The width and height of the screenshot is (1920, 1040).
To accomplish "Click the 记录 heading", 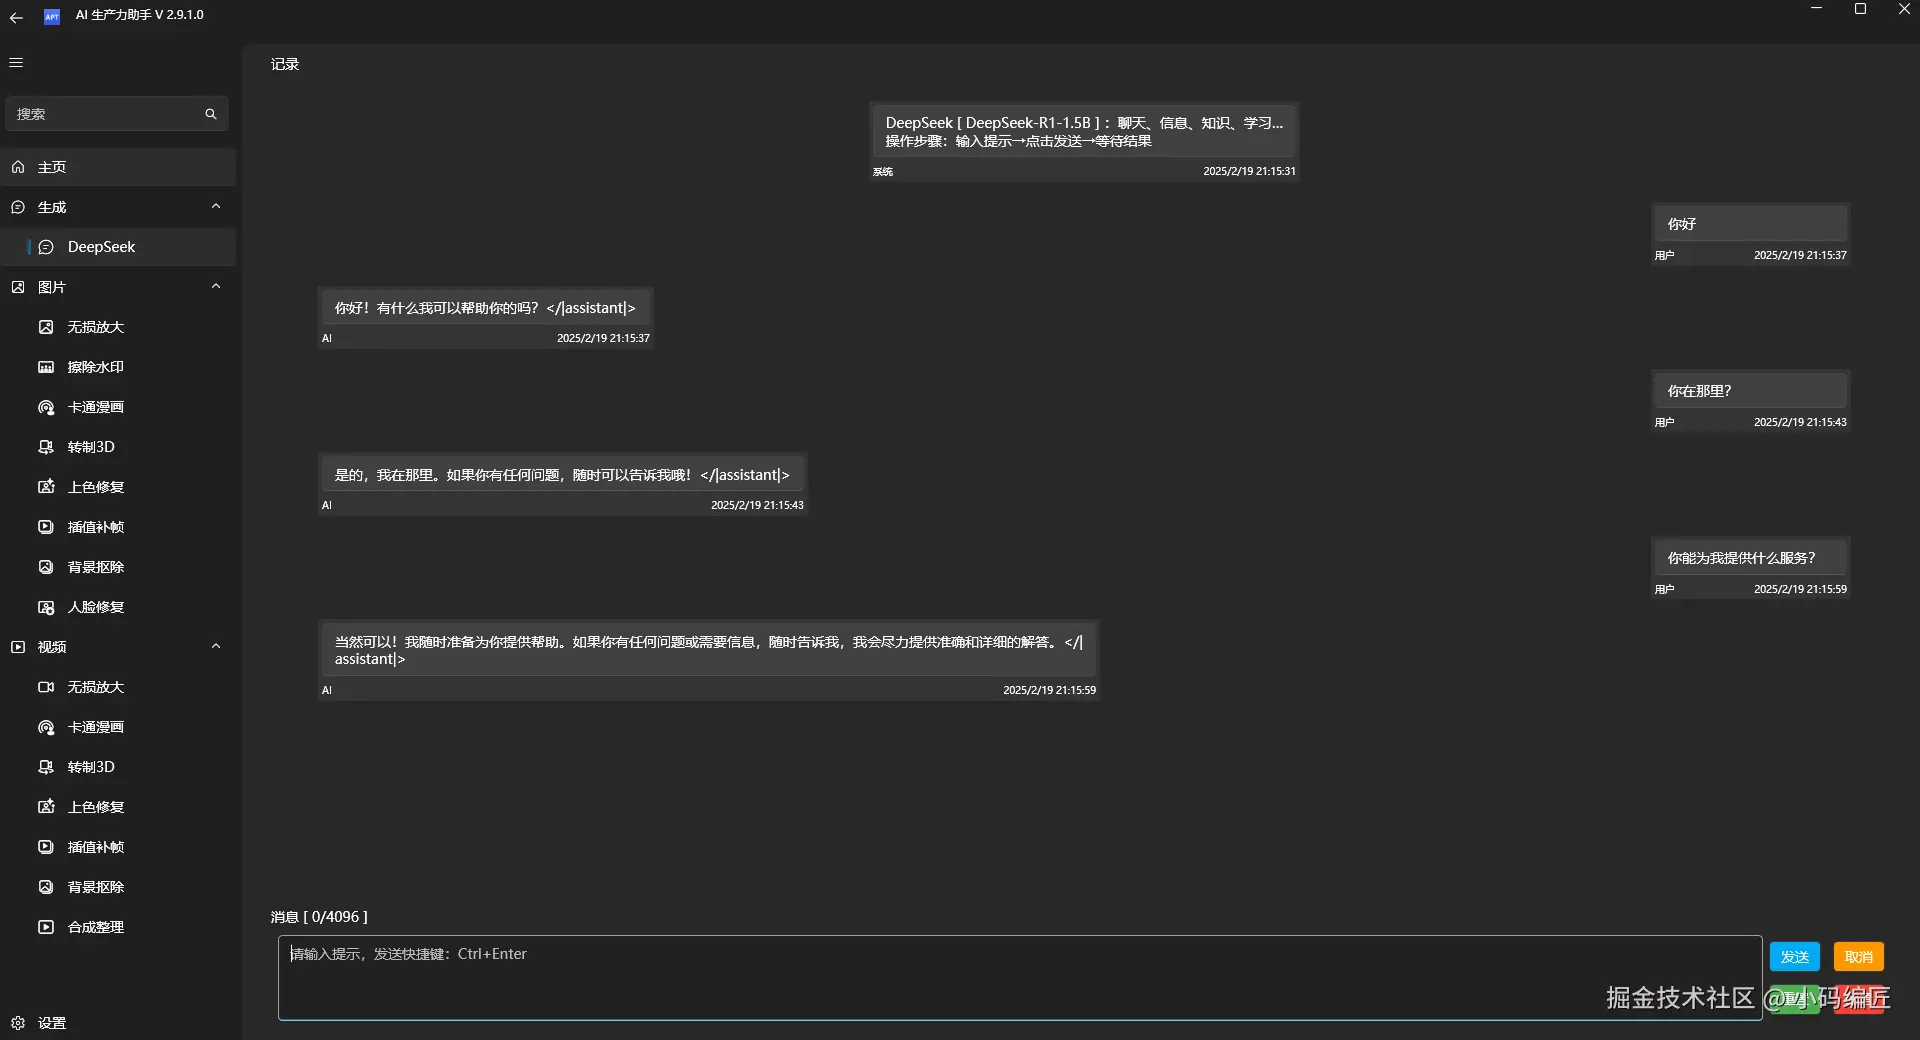I will click(x=285, y=64).
